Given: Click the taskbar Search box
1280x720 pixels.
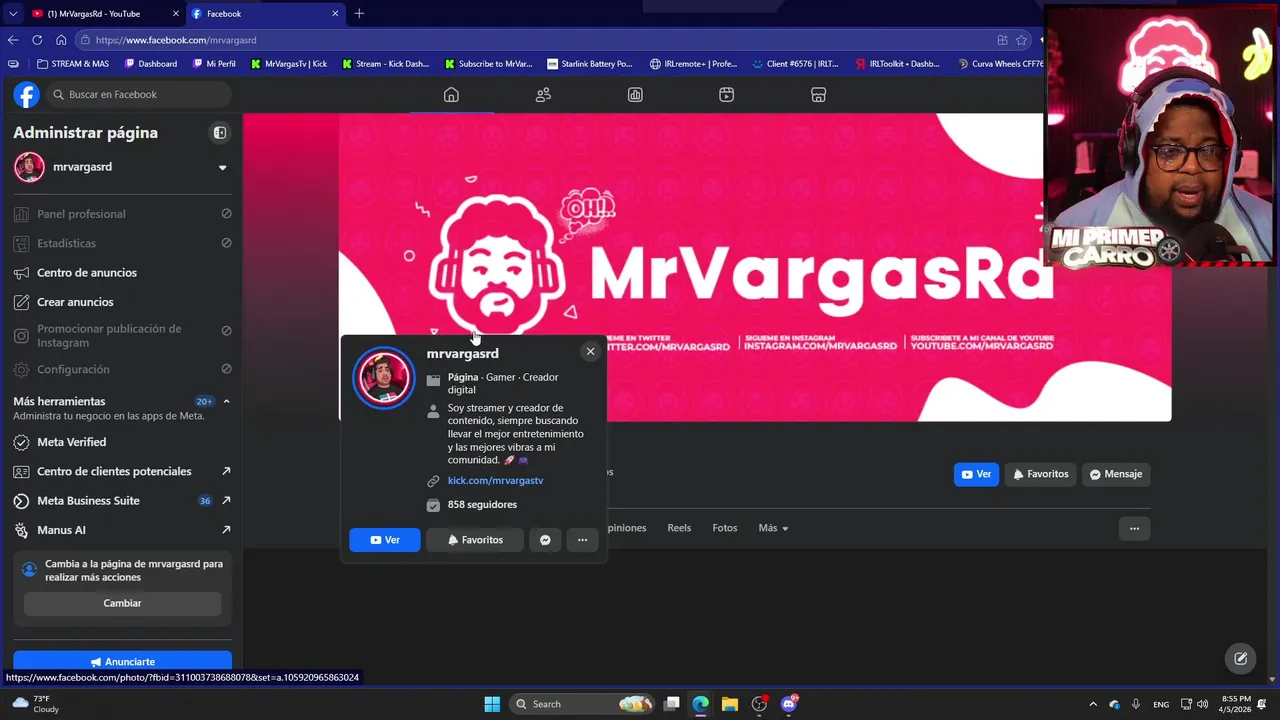Looking at the screenshot, I should pyautogui.click(x=583, y=704).
